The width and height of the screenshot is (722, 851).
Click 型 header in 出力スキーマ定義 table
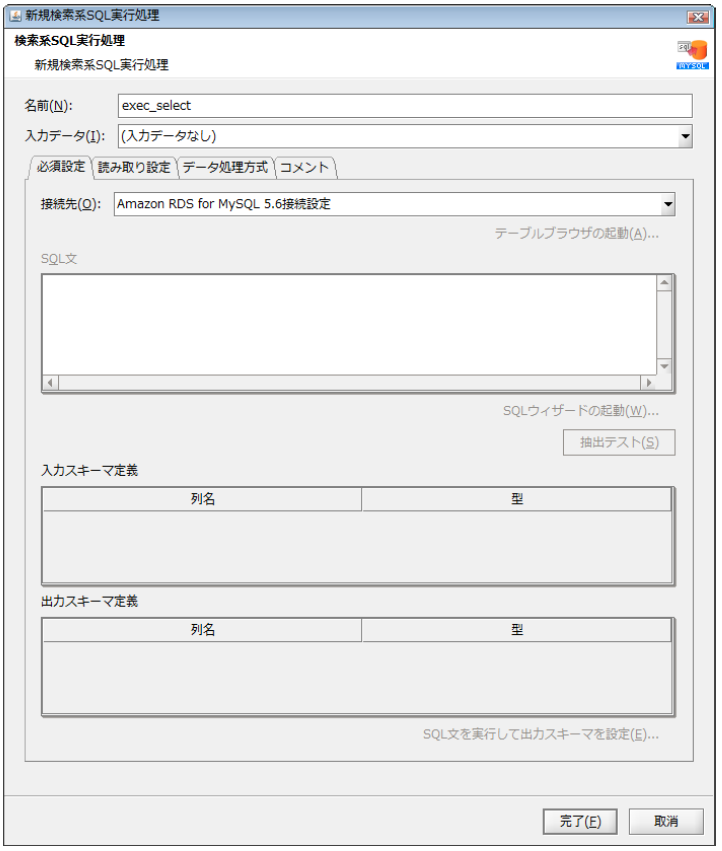point(517,630)
